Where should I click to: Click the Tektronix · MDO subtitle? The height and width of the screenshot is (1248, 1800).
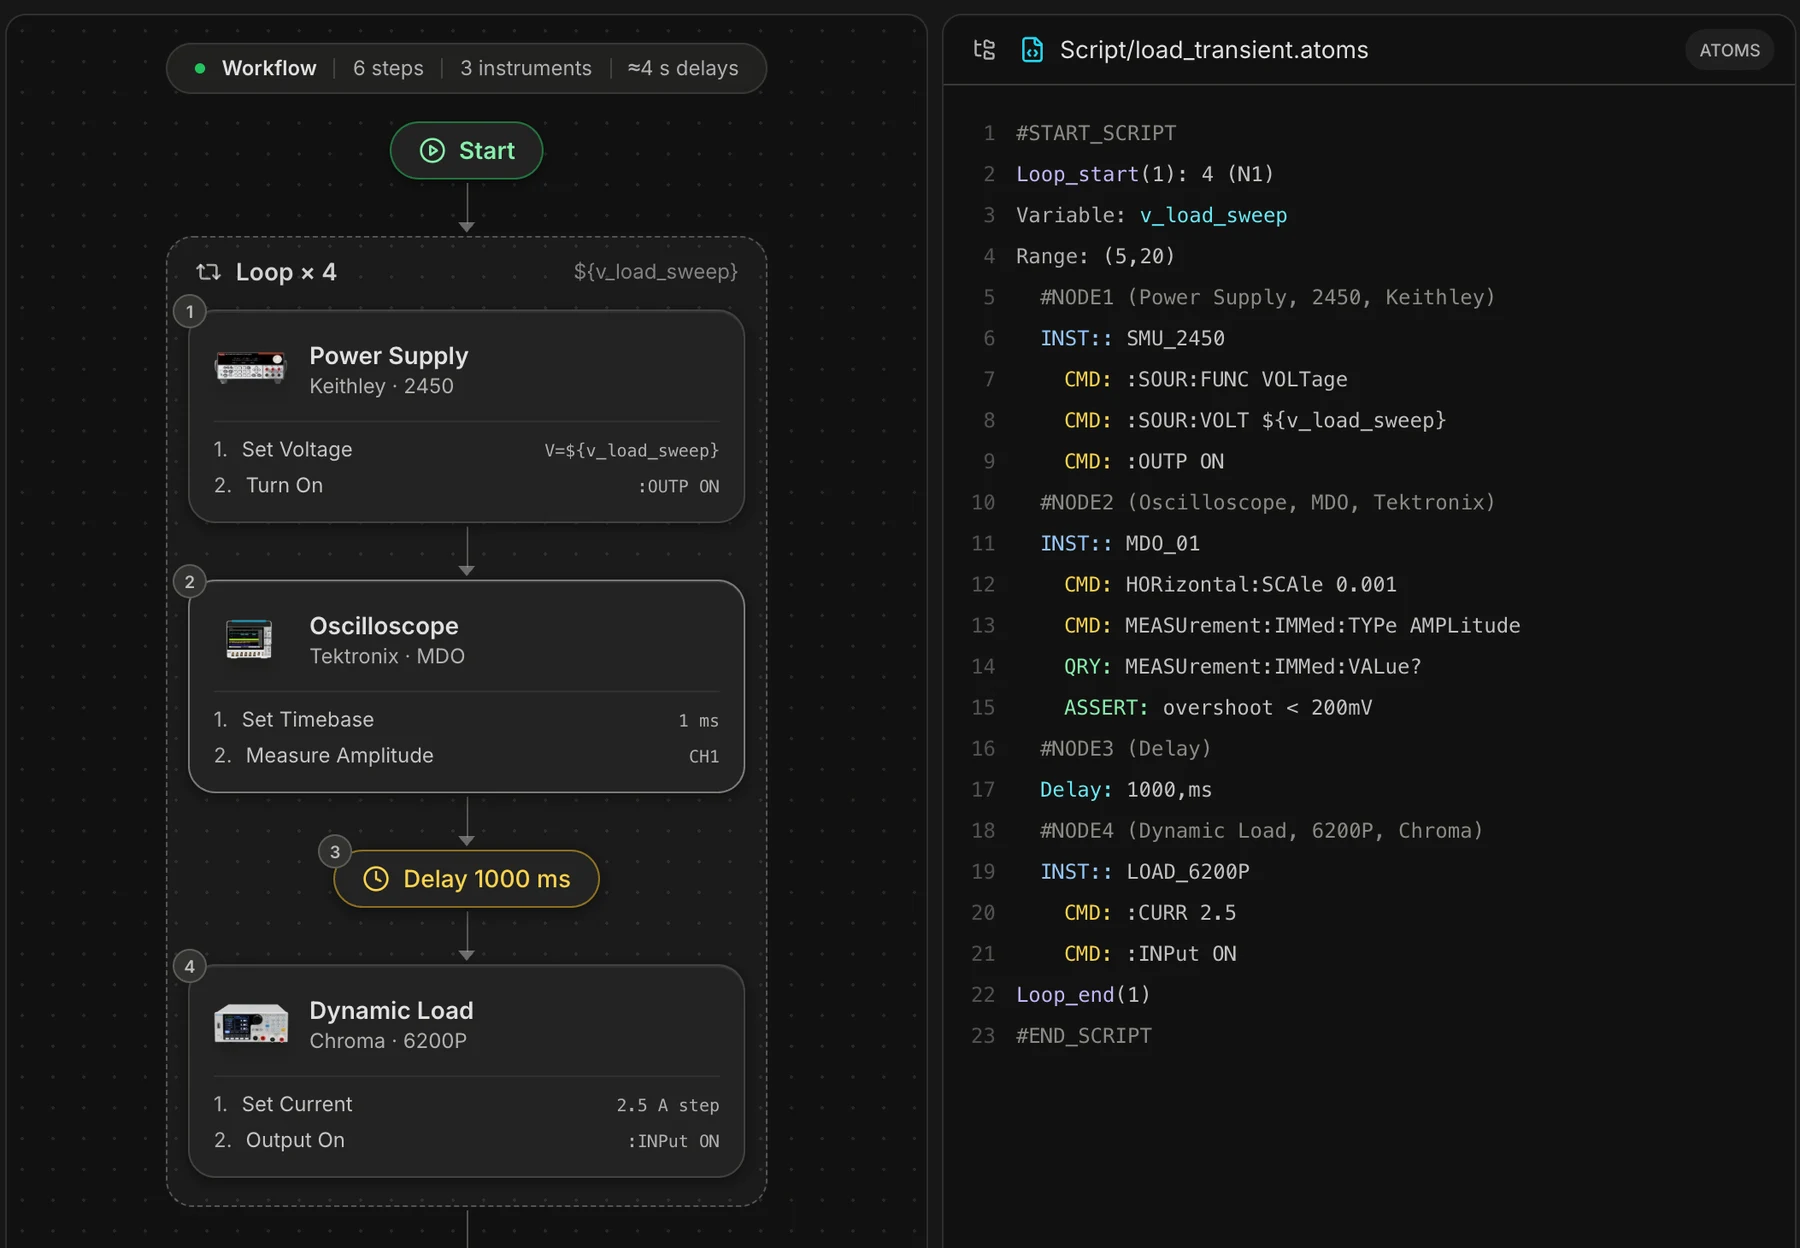[x=387, y=656]
